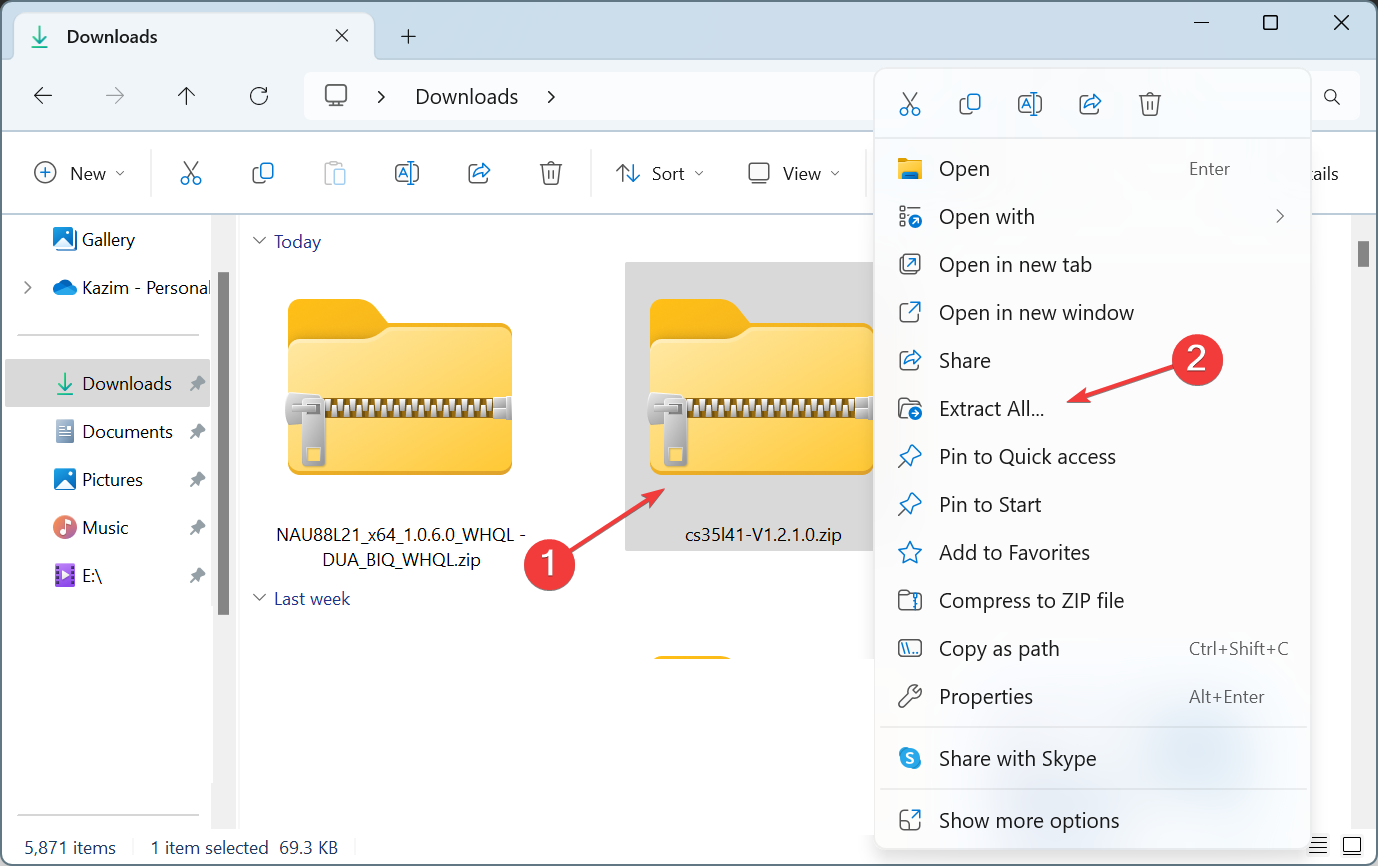Screen dimensions: 1378x866
Task: Click the pin icon beside Documents
Action: 198,432
